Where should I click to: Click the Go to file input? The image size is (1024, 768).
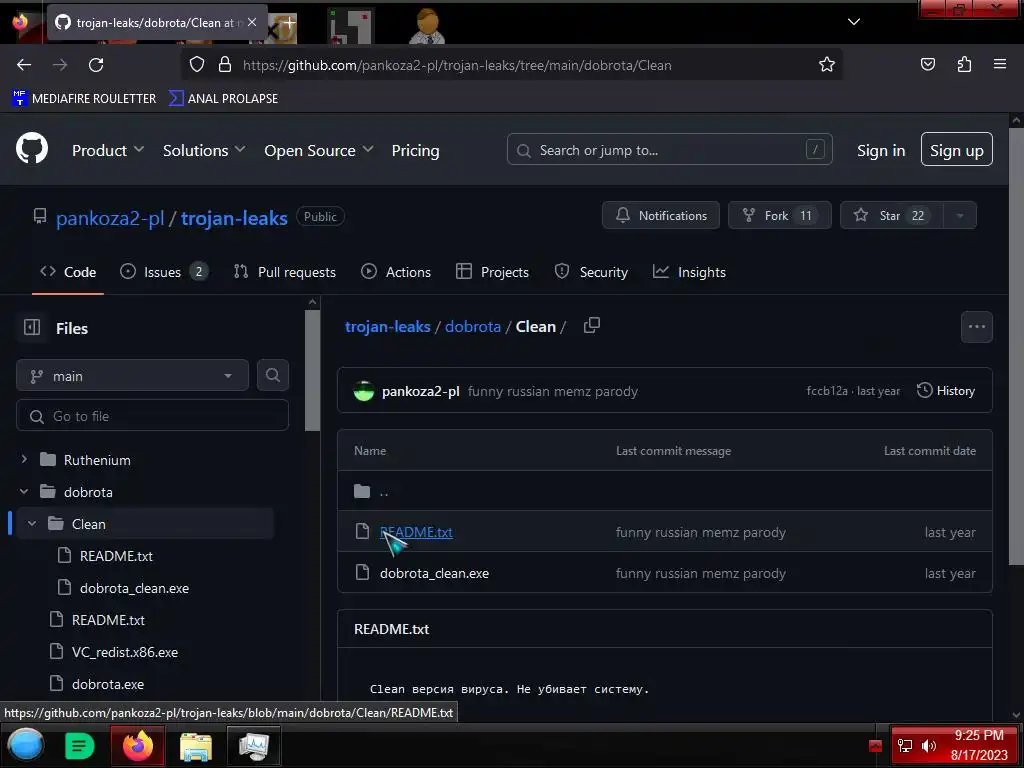click(152, 415)
